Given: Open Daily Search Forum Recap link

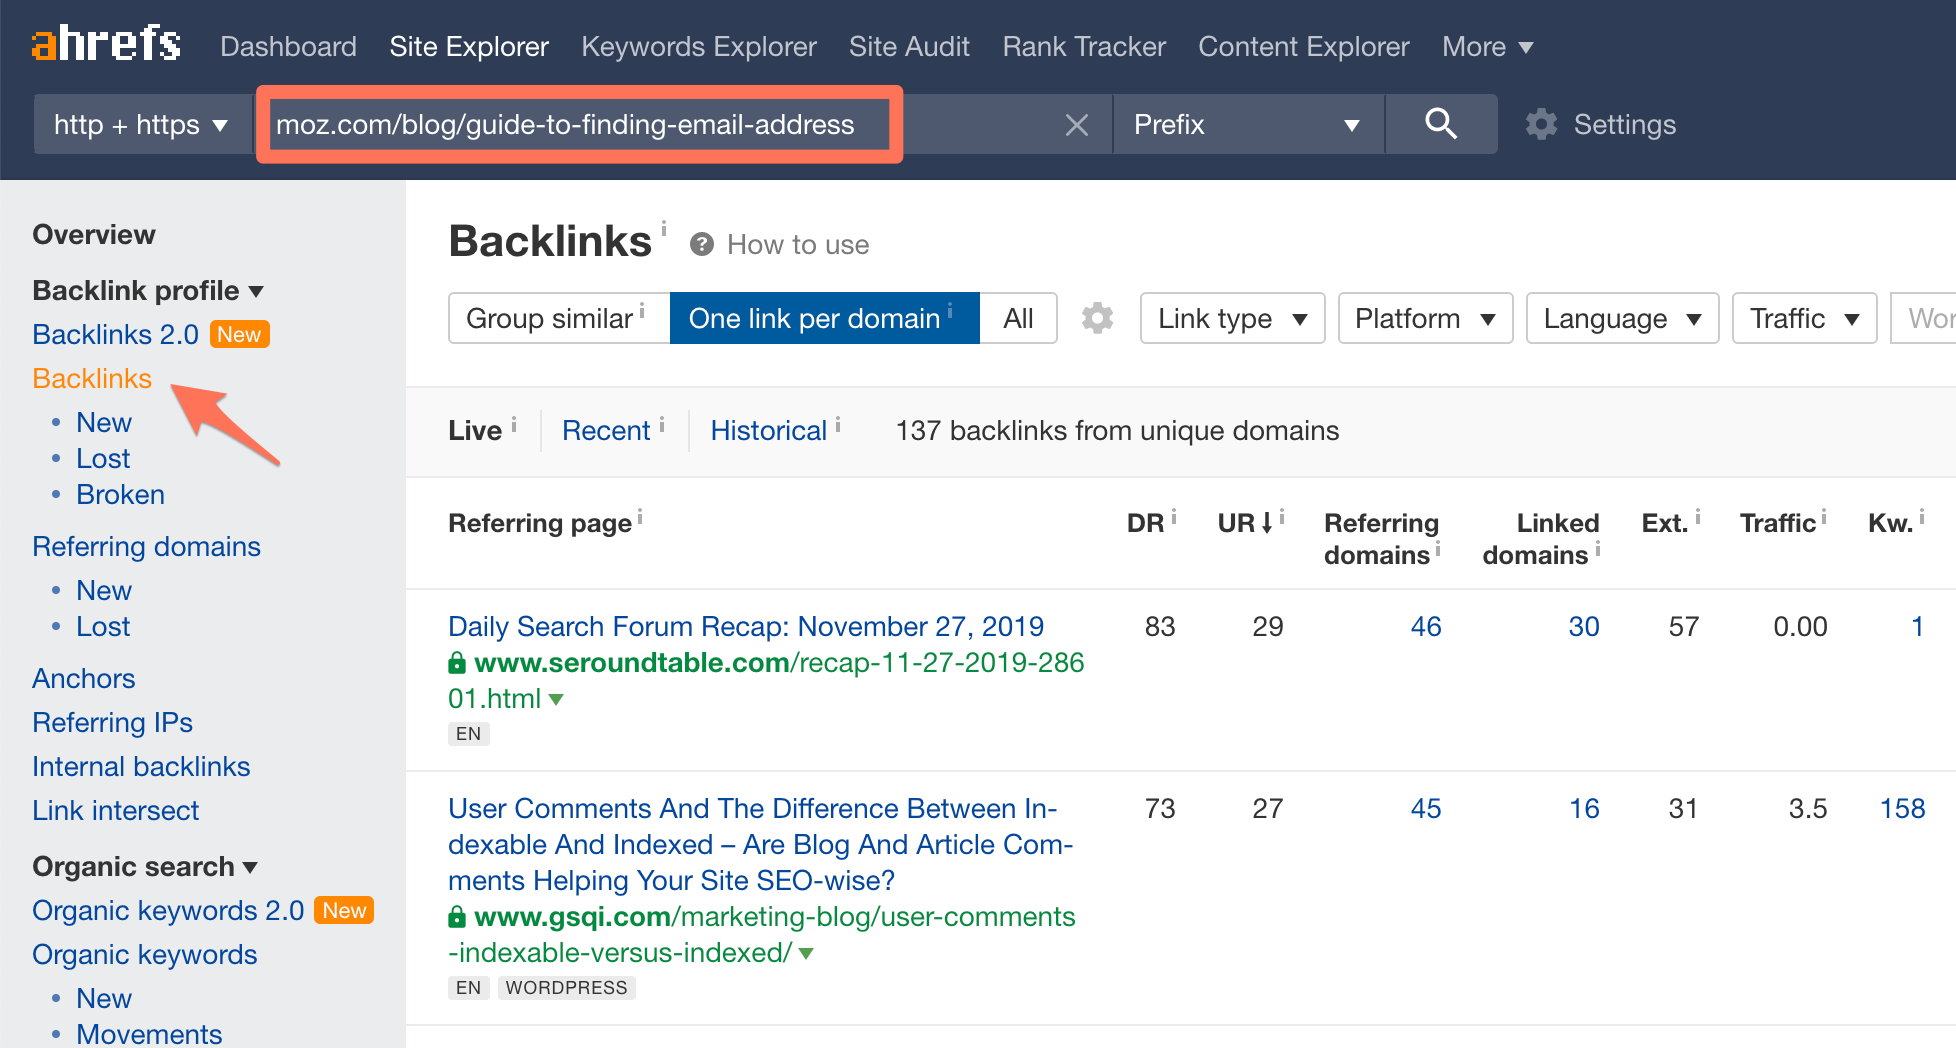Looking at the screenshot, I should [746, 626].
